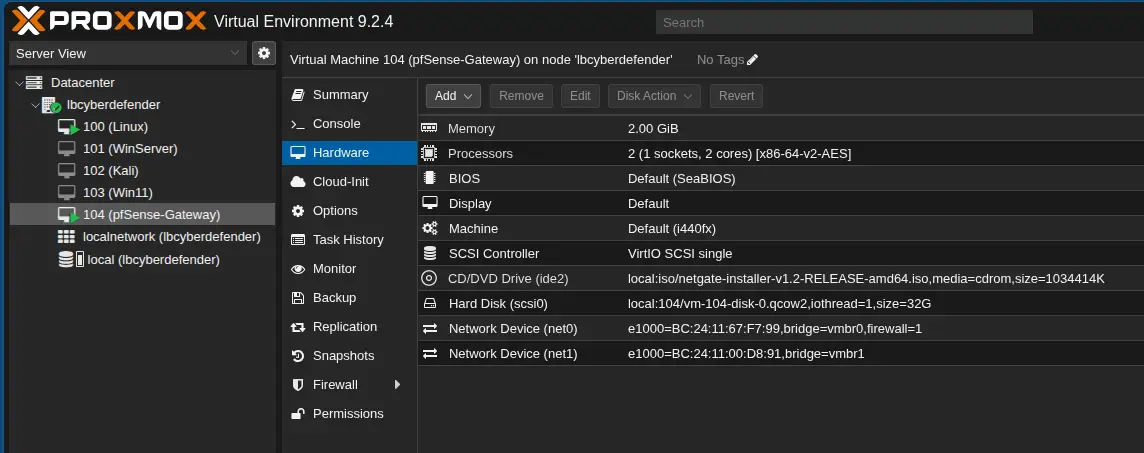Click the running VM icon for 100 (Linux)
This screenshot has height=453, width=1144.
pyautogui.click(x=68, y=127)
